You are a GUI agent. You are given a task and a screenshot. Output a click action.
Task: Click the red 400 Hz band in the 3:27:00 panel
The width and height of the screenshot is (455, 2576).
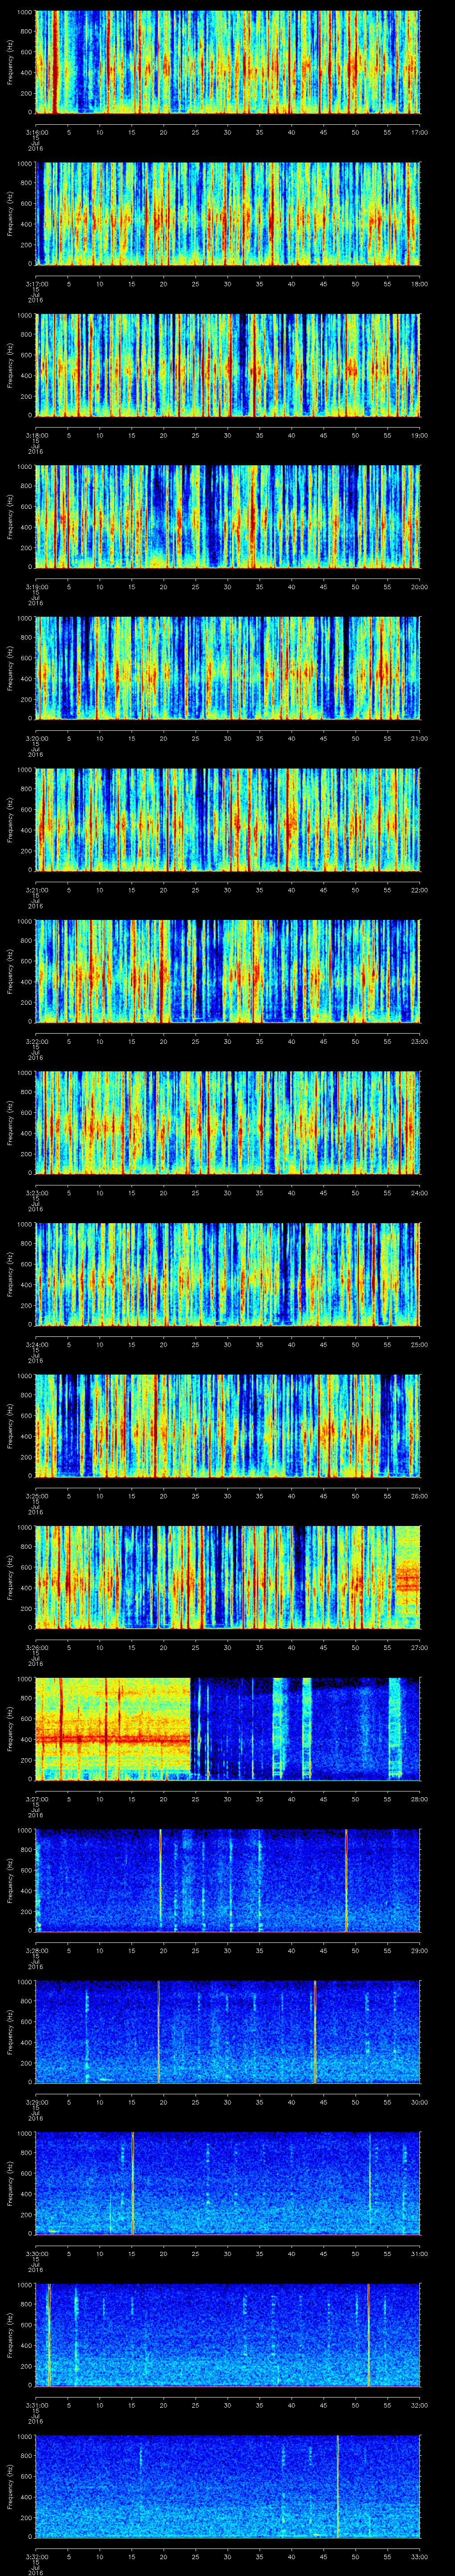pyautogui.click(x=113, y=1739)
